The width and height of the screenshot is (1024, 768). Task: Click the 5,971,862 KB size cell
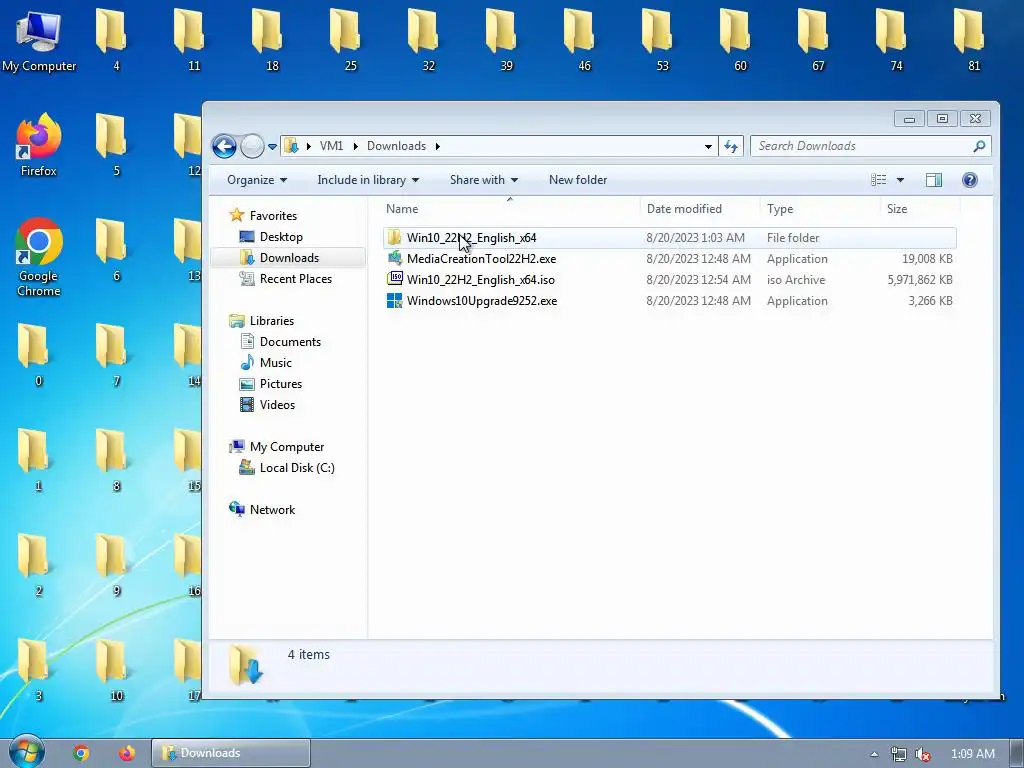pos(920,280)
